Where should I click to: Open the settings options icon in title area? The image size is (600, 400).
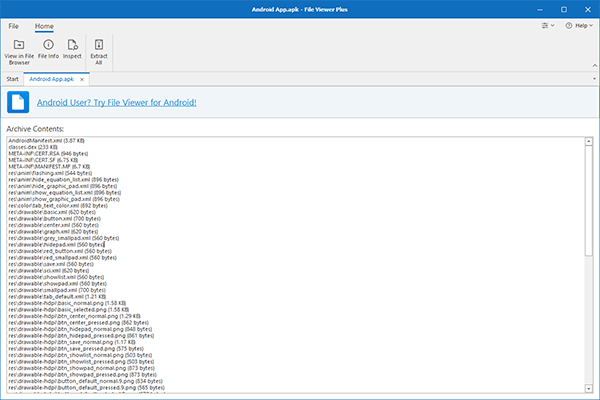pos(548,26)
